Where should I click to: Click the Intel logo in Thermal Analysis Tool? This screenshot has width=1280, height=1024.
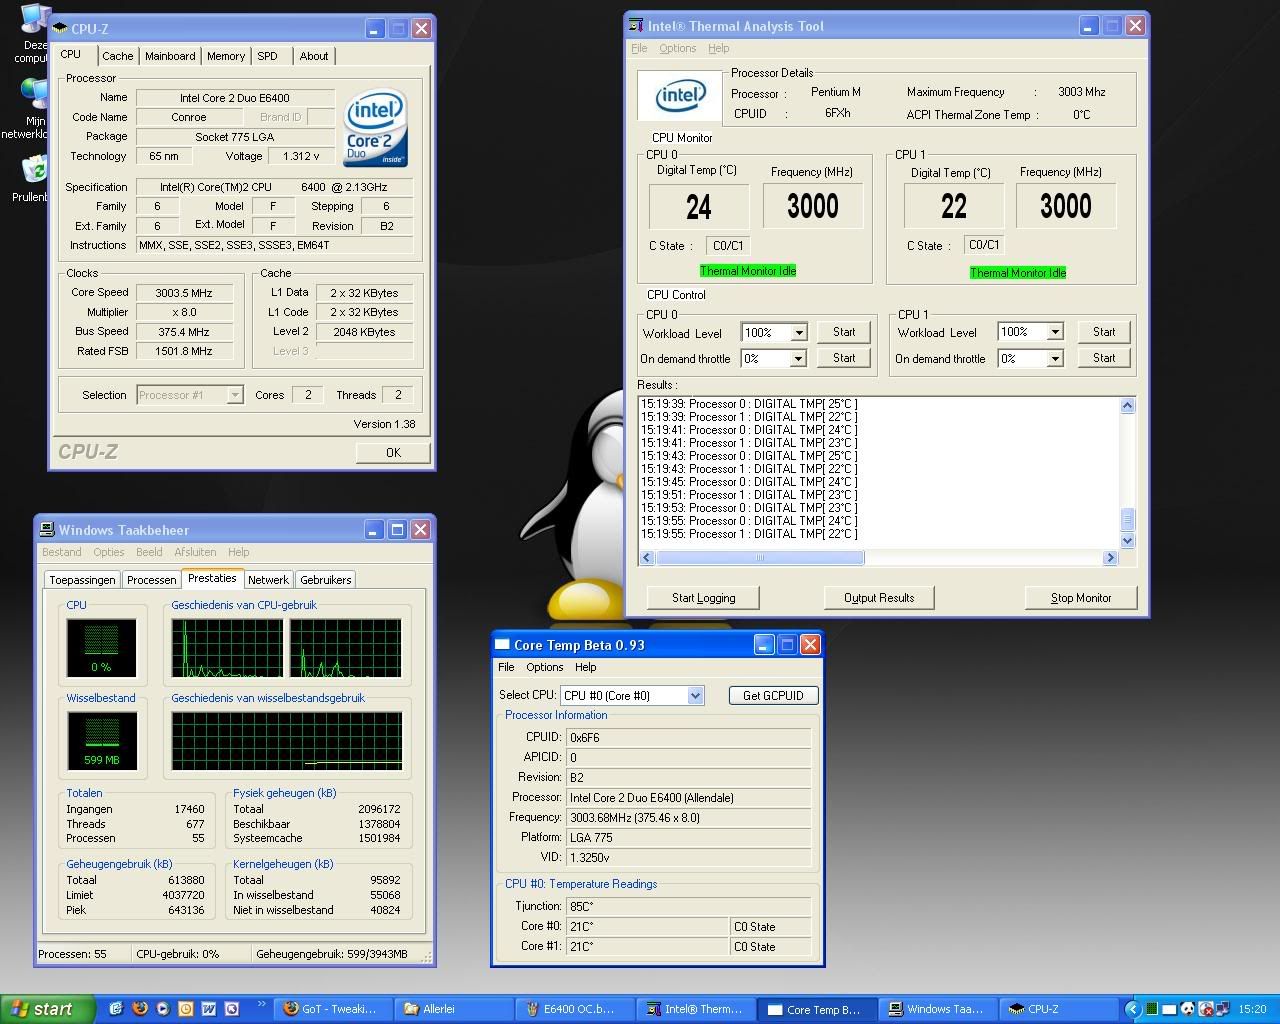[x=680, y=96]
